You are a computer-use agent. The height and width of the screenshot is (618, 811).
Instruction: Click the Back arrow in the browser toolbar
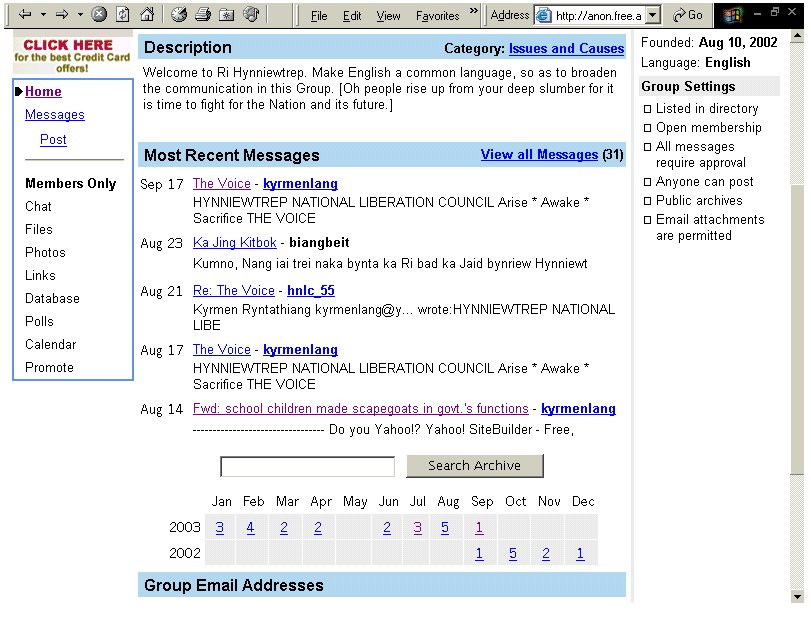(24, 14)
